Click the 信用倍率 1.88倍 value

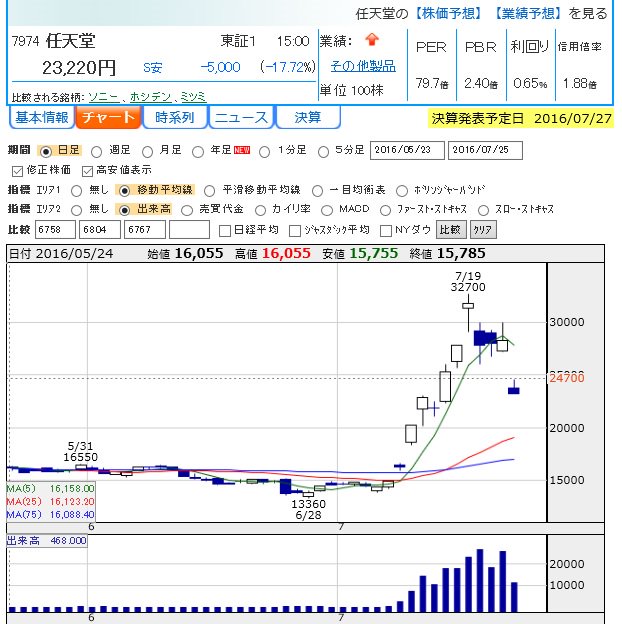coord(579,83)
